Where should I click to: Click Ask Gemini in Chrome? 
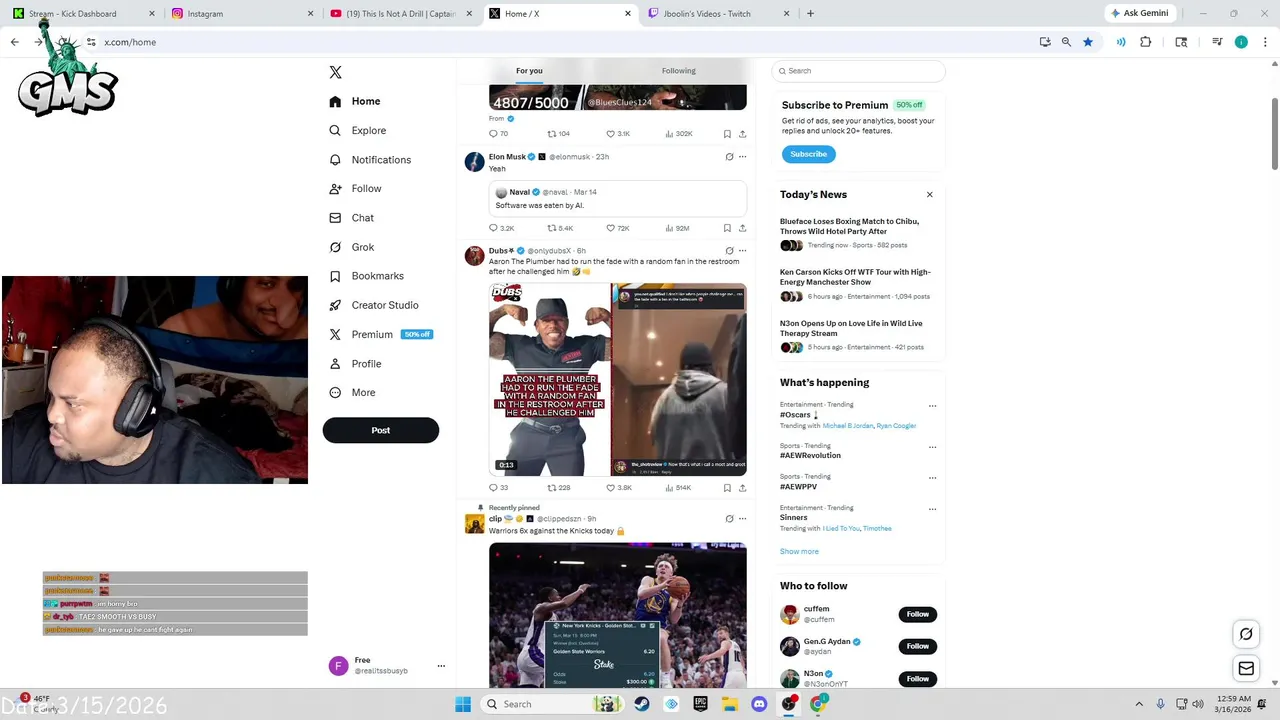[x=1139, y=14]
